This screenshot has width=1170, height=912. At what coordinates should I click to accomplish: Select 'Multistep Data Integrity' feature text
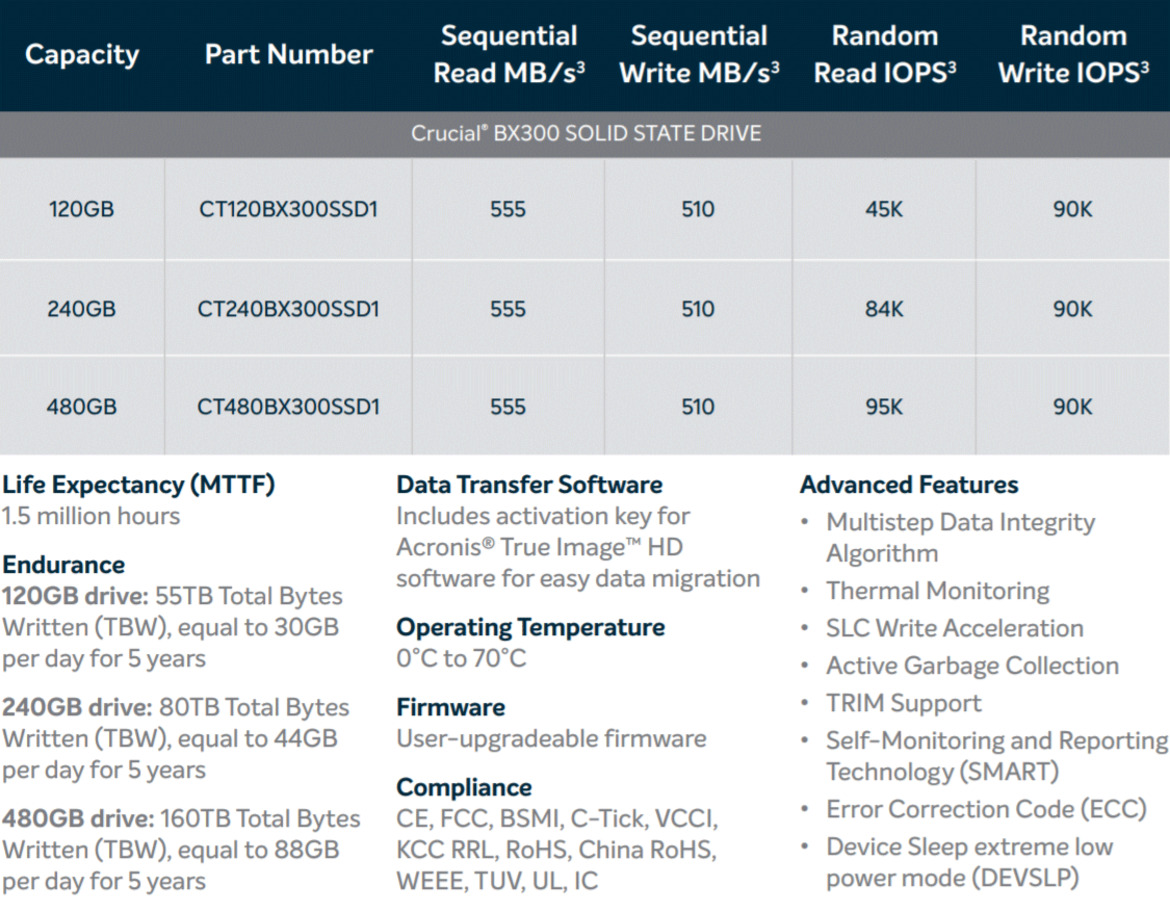pos(961,522)
